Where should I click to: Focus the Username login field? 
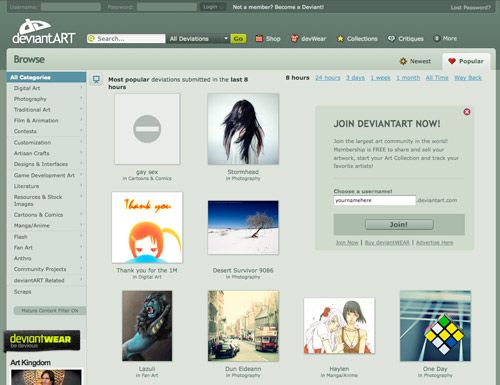[71, 7]
